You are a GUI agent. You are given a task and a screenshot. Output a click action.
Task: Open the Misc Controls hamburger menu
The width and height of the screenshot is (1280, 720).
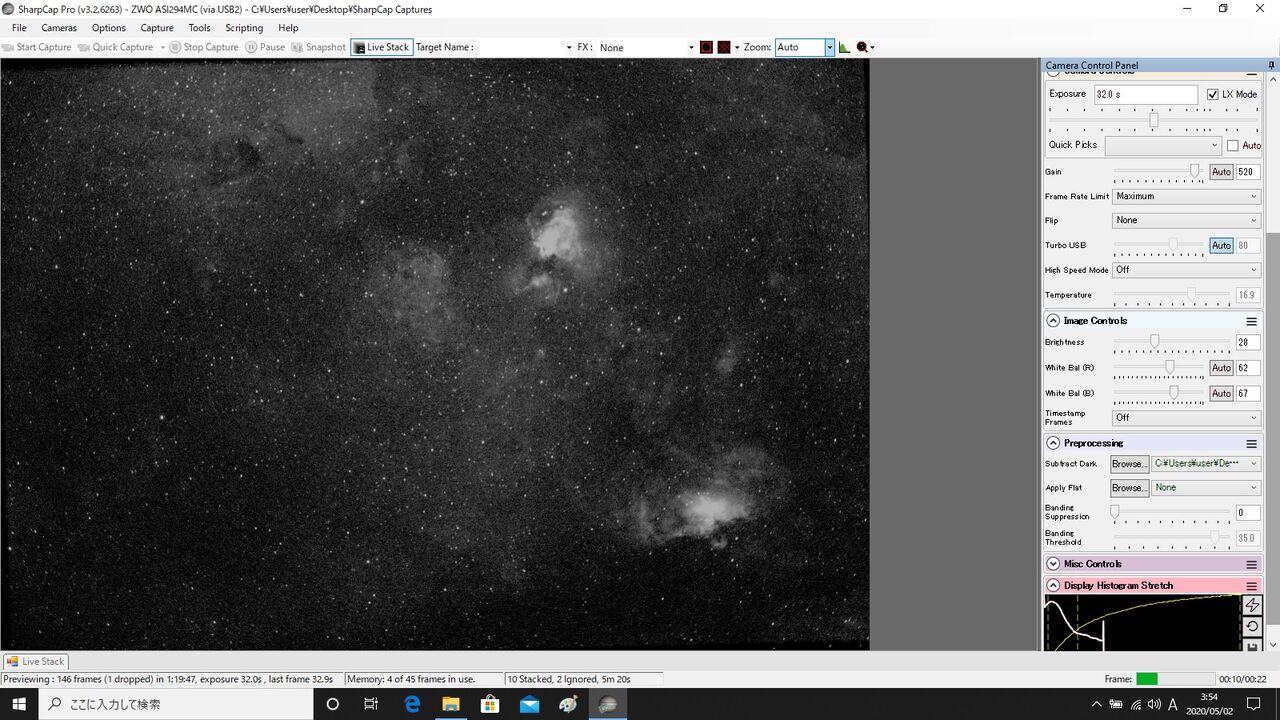tap(1251, 564)
